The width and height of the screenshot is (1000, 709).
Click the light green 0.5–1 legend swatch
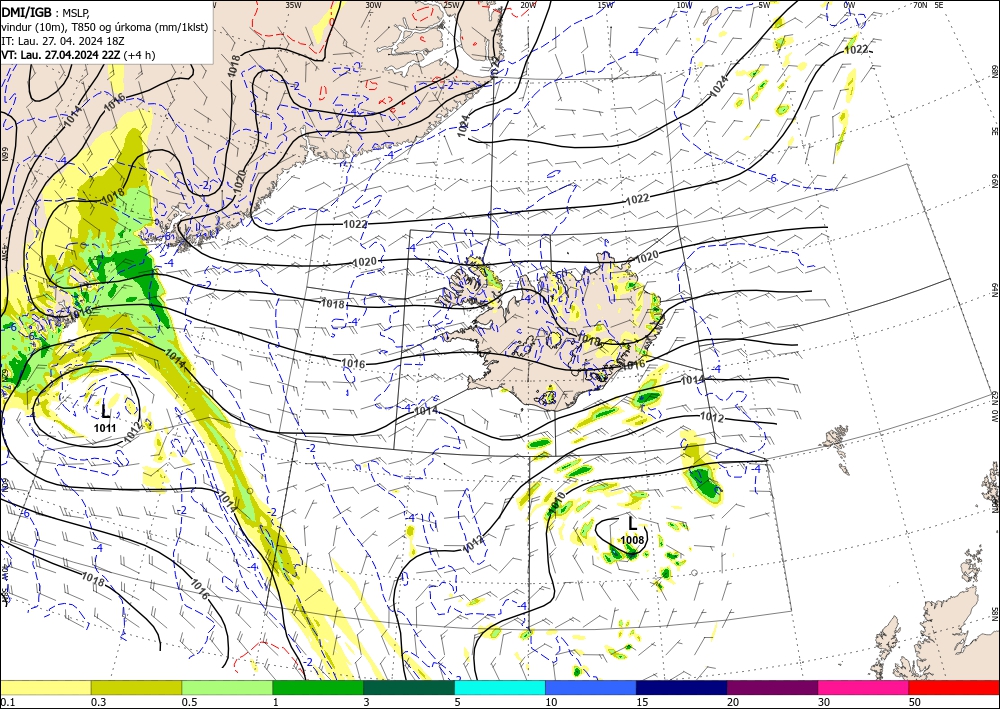227,687
